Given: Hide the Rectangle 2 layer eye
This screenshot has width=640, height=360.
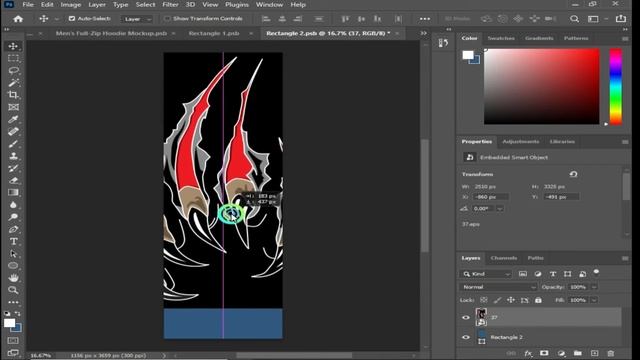Looking at the screenshot, I should pyautogui.click(x=466, y=338).
